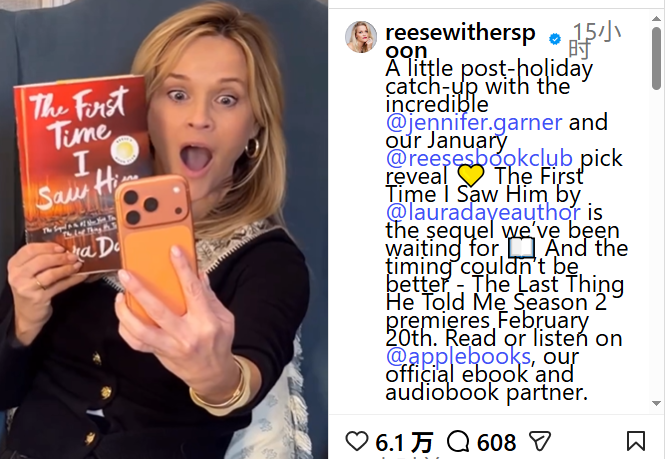Open the @jennifer.garner mention
The image size is (665, 459).
(x=474, y=122)
